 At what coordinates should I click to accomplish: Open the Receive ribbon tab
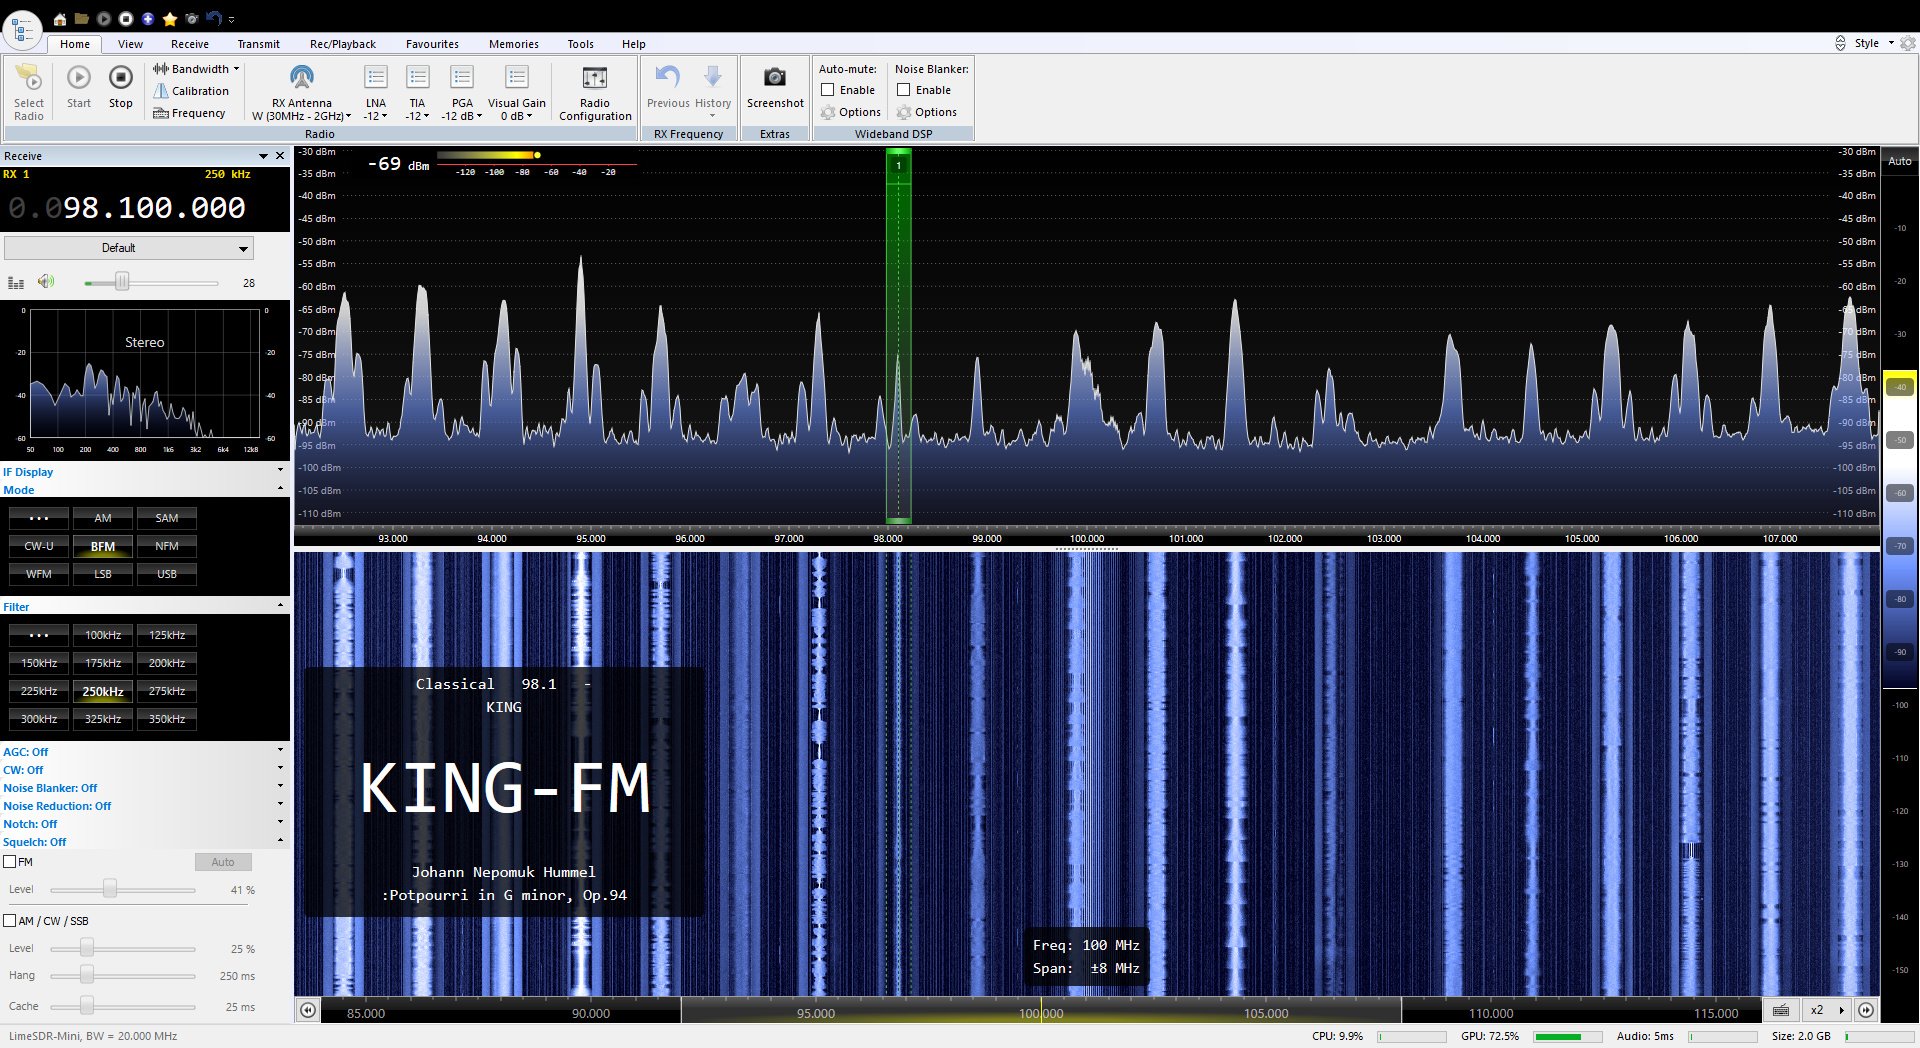click(x=190, y=44)
